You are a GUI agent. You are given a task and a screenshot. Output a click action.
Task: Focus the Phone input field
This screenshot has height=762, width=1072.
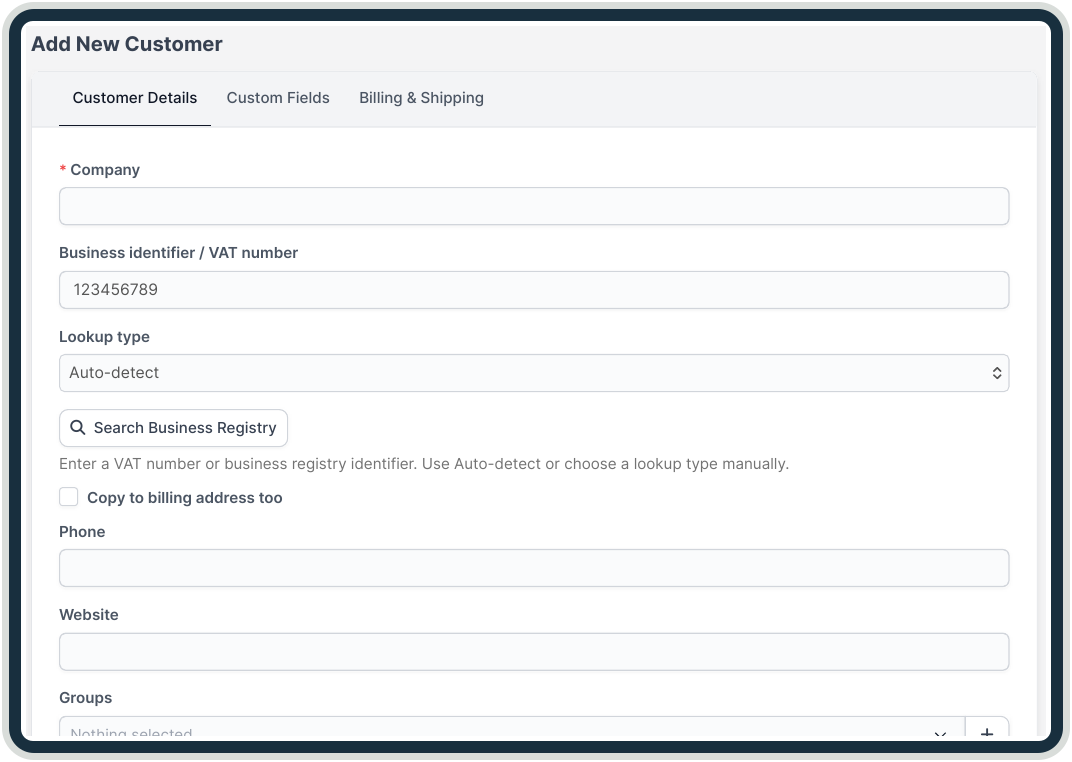pyautogui.click(x=534, y=568)
